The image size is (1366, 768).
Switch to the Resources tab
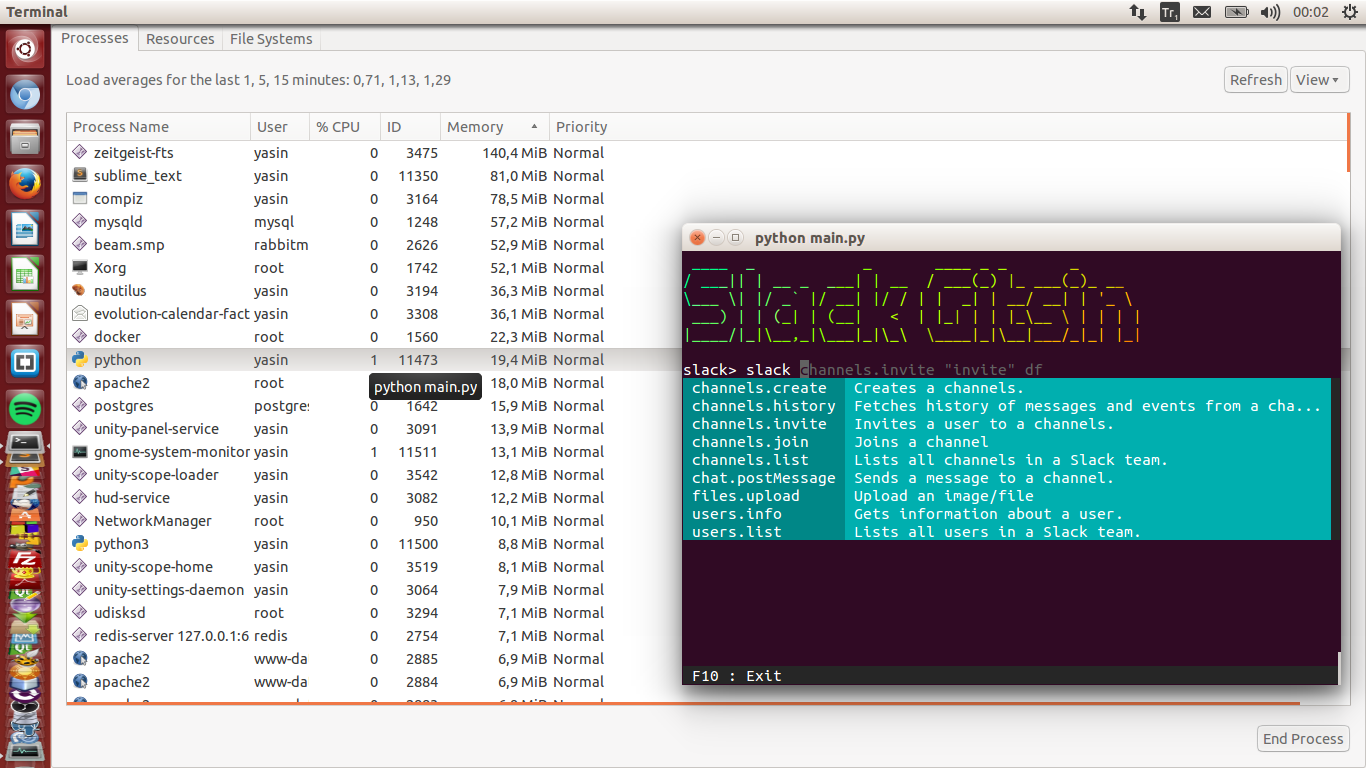[x=180, y=39]
